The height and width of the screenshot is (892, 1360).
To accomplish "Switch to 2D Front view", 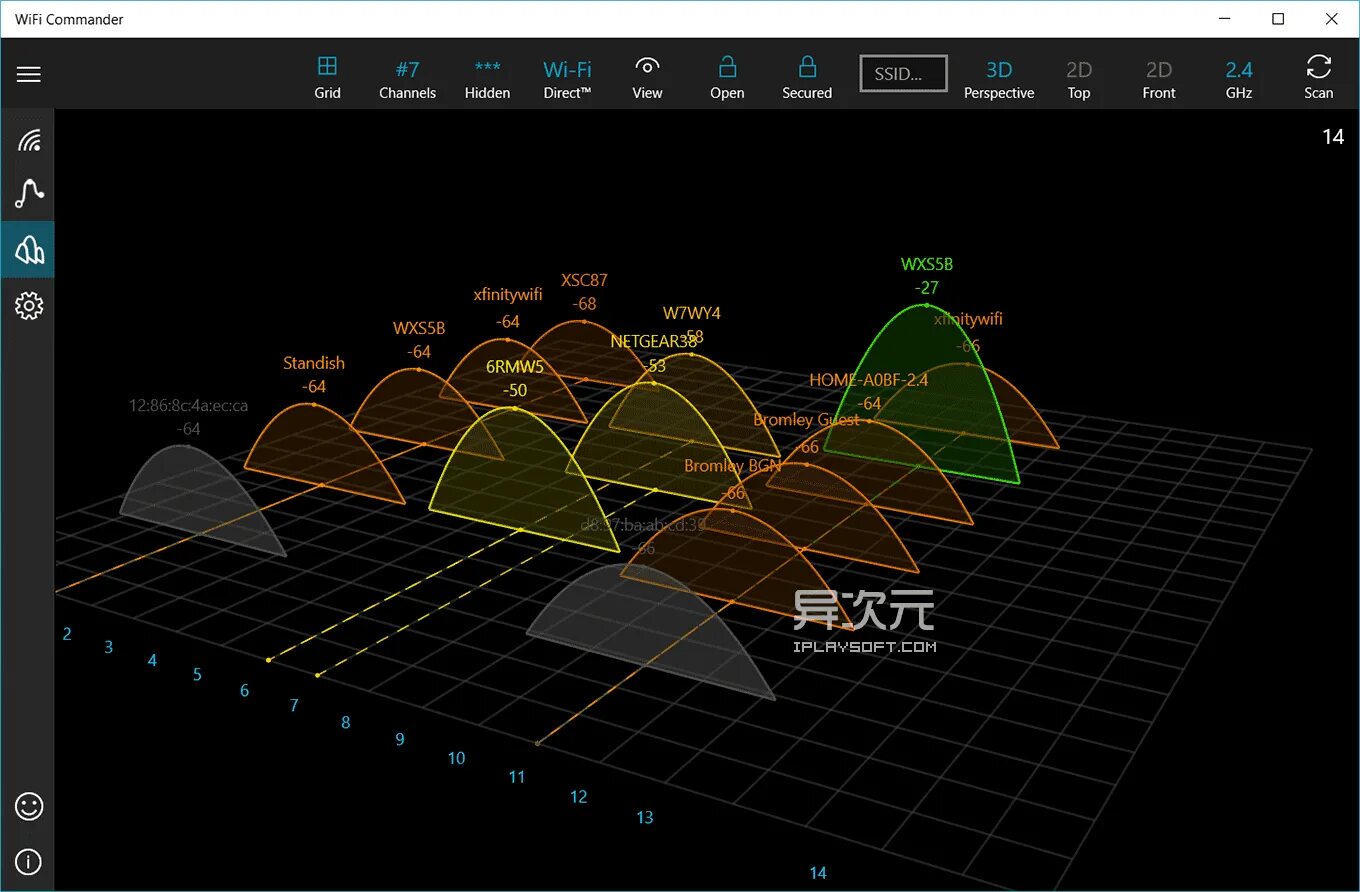I will (1159, 79).
